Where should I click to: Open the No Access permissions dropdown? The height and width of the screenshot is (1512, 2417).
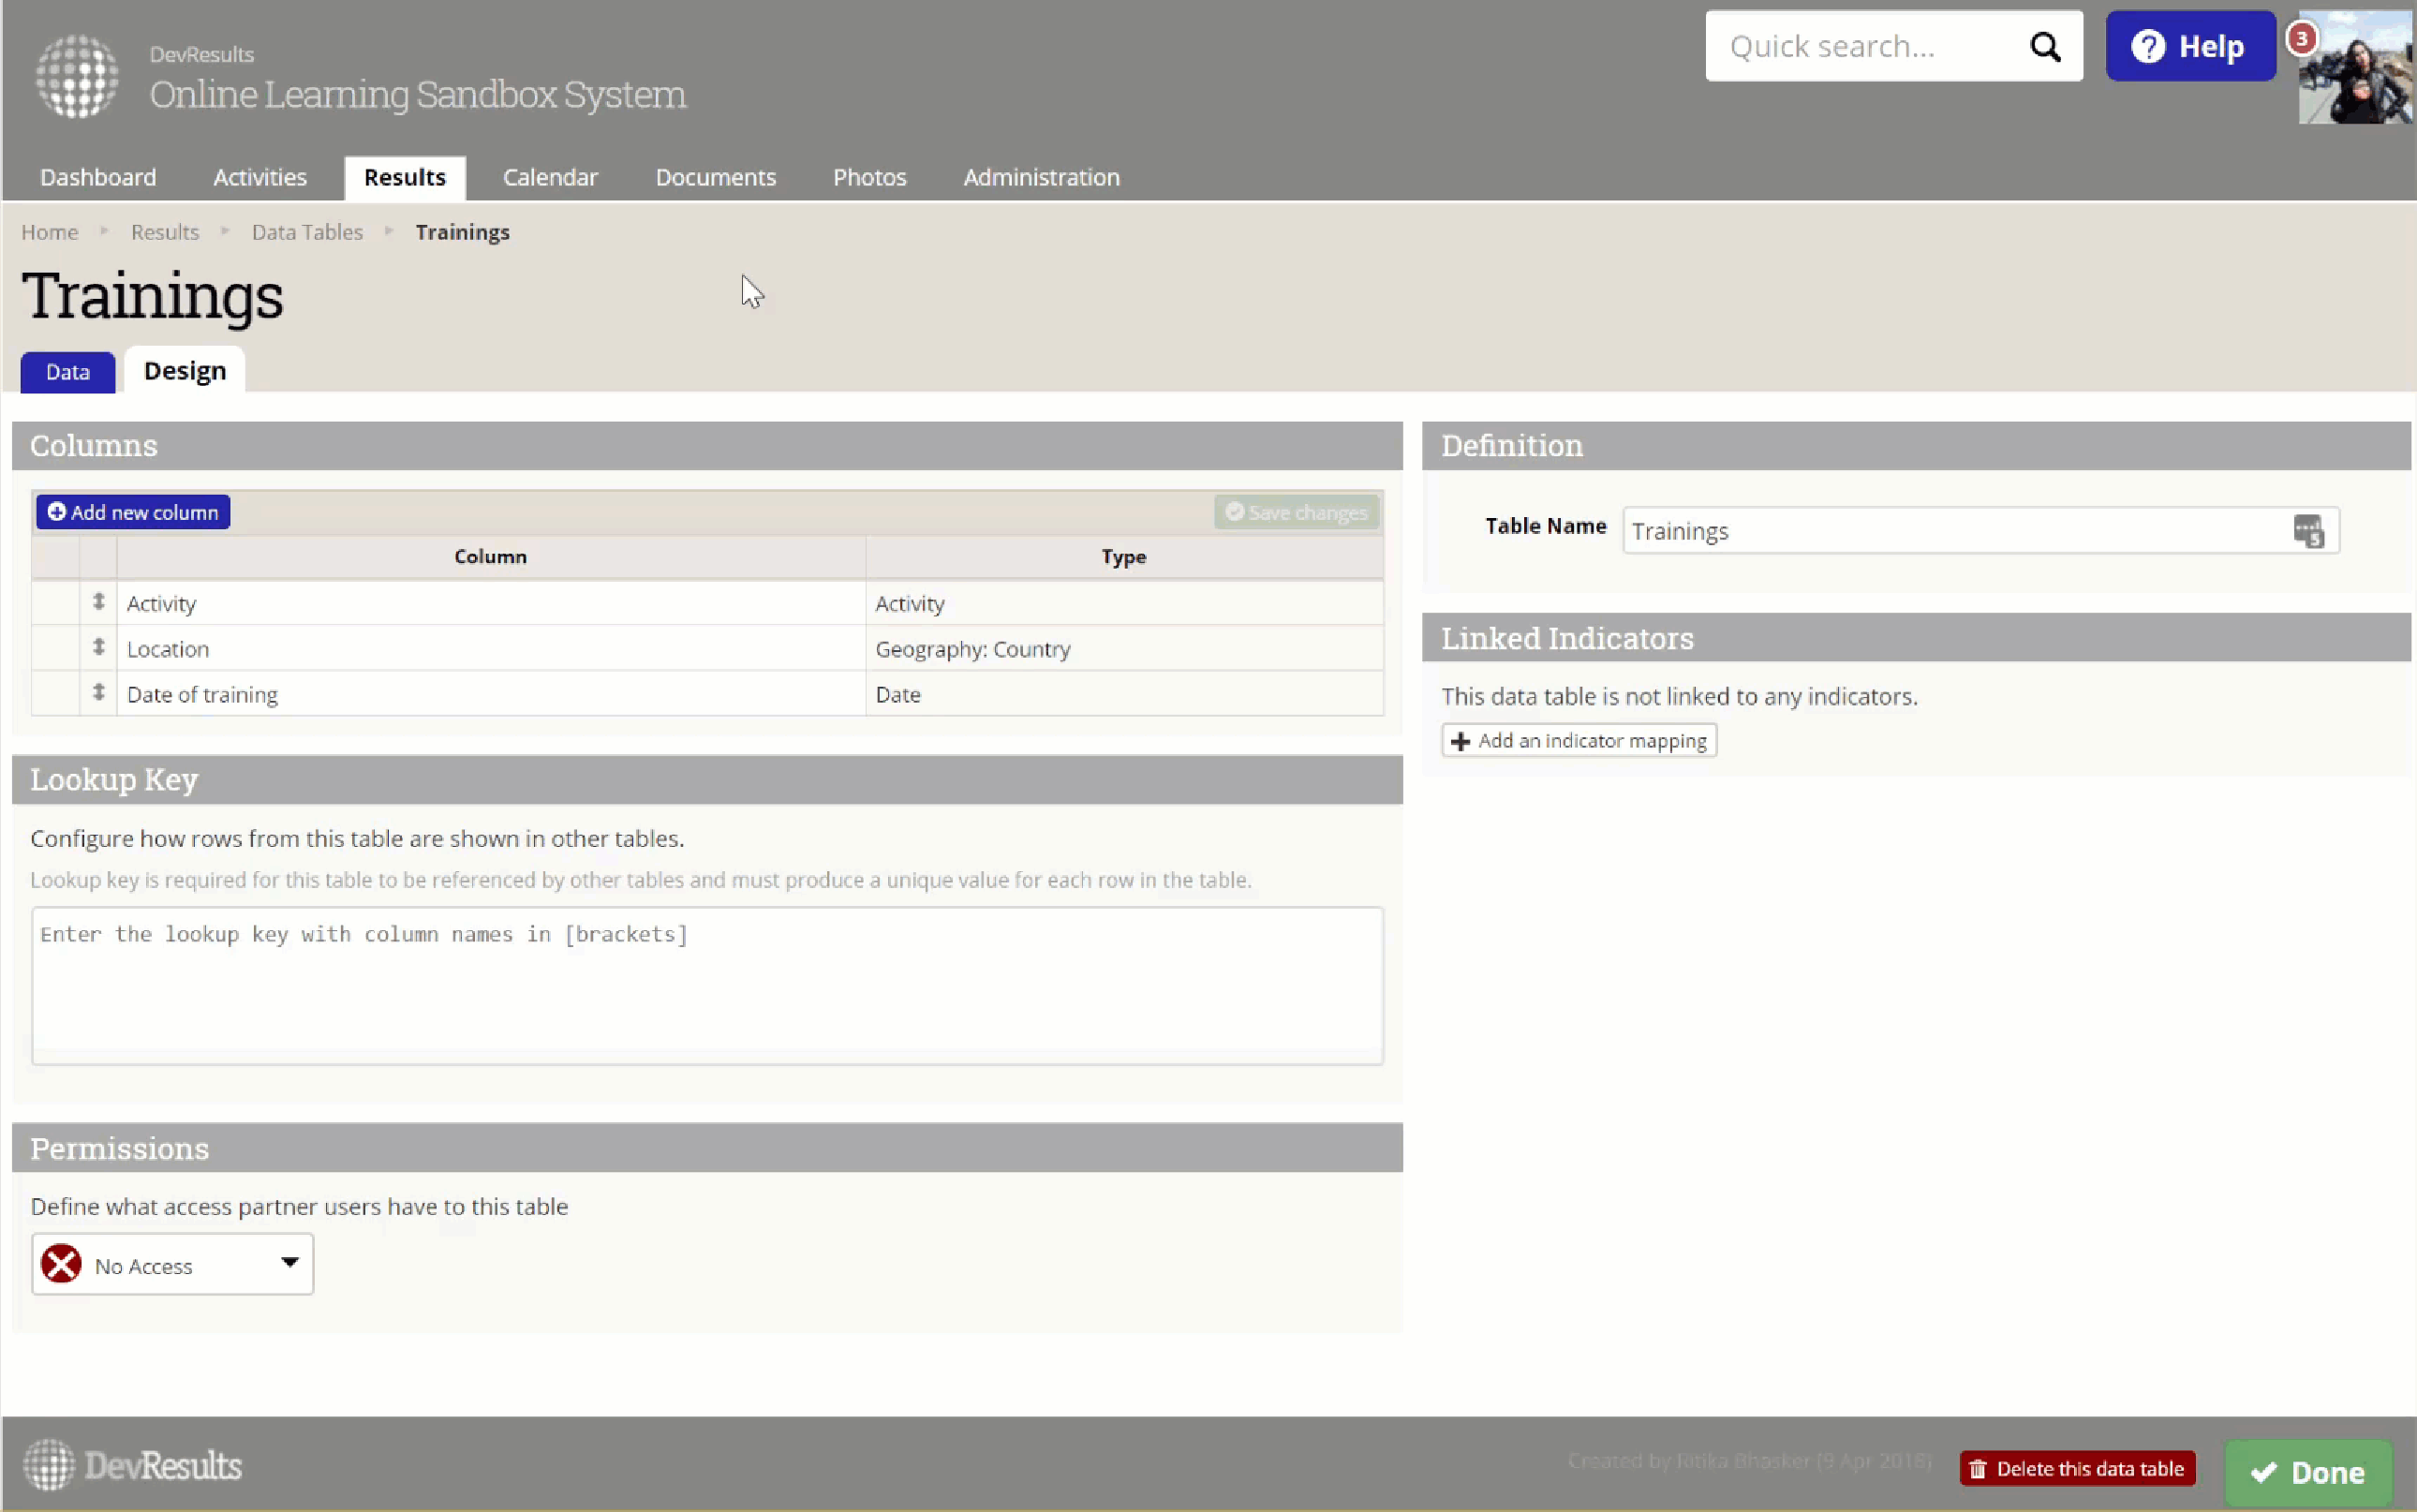[172, 1264]
